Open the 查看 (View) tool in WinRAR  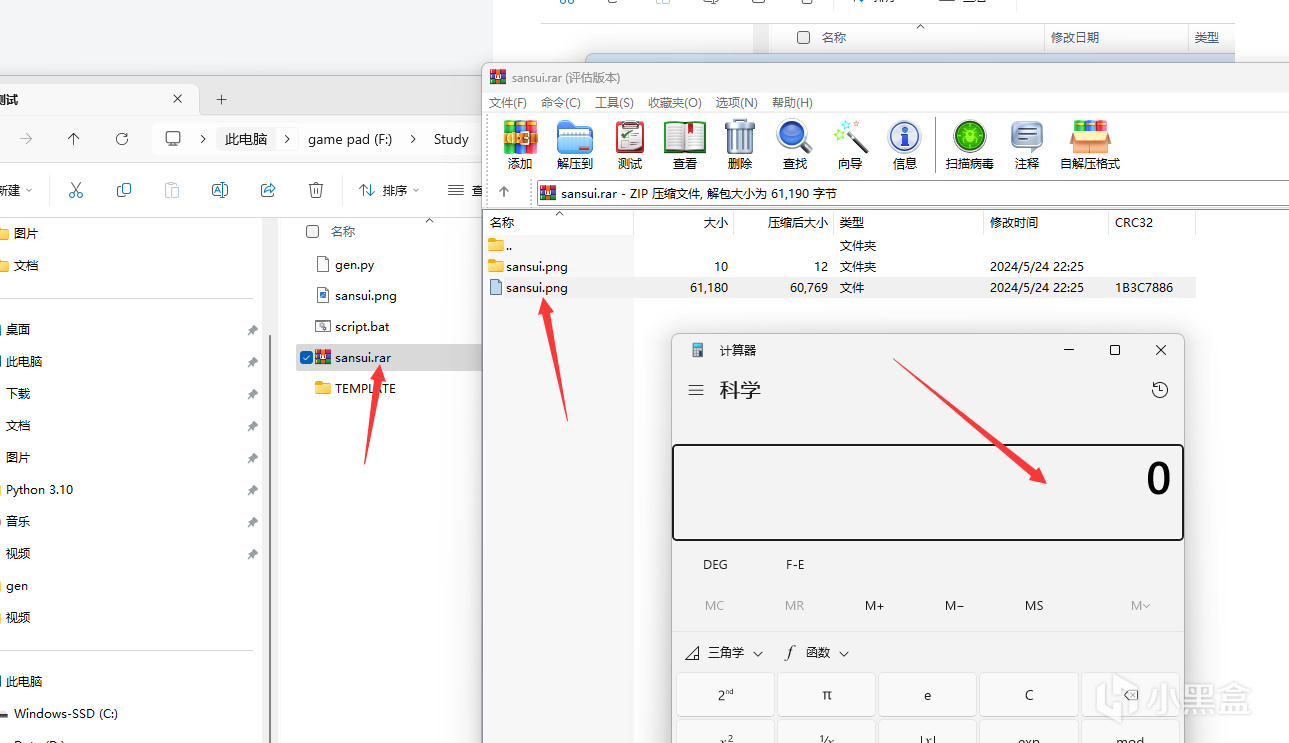685,145
